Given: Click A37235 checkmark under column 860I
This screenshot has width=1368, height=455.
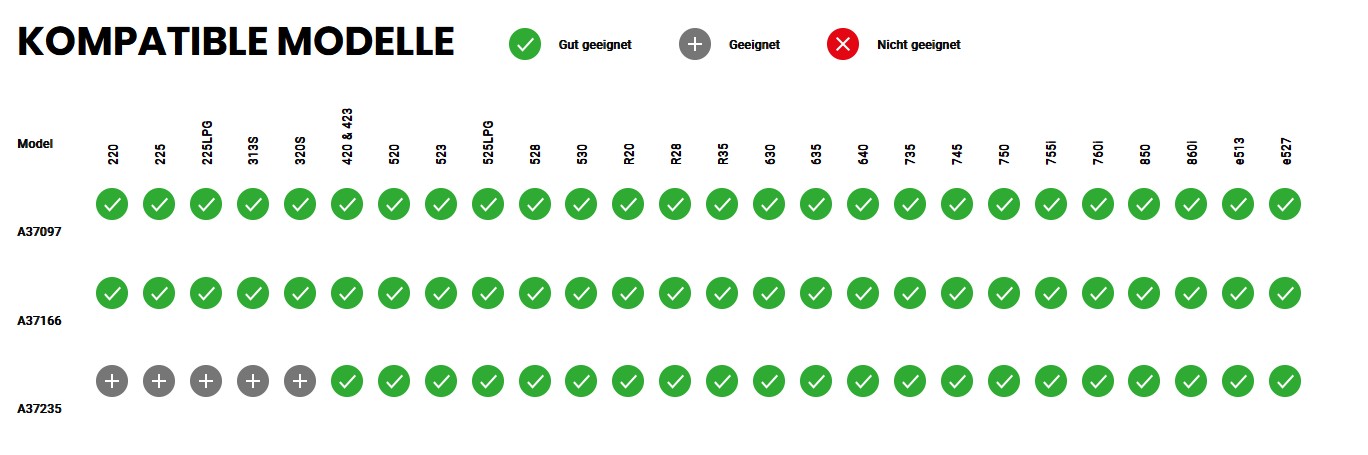Looking at the screenshot, I should point(1191,380).
